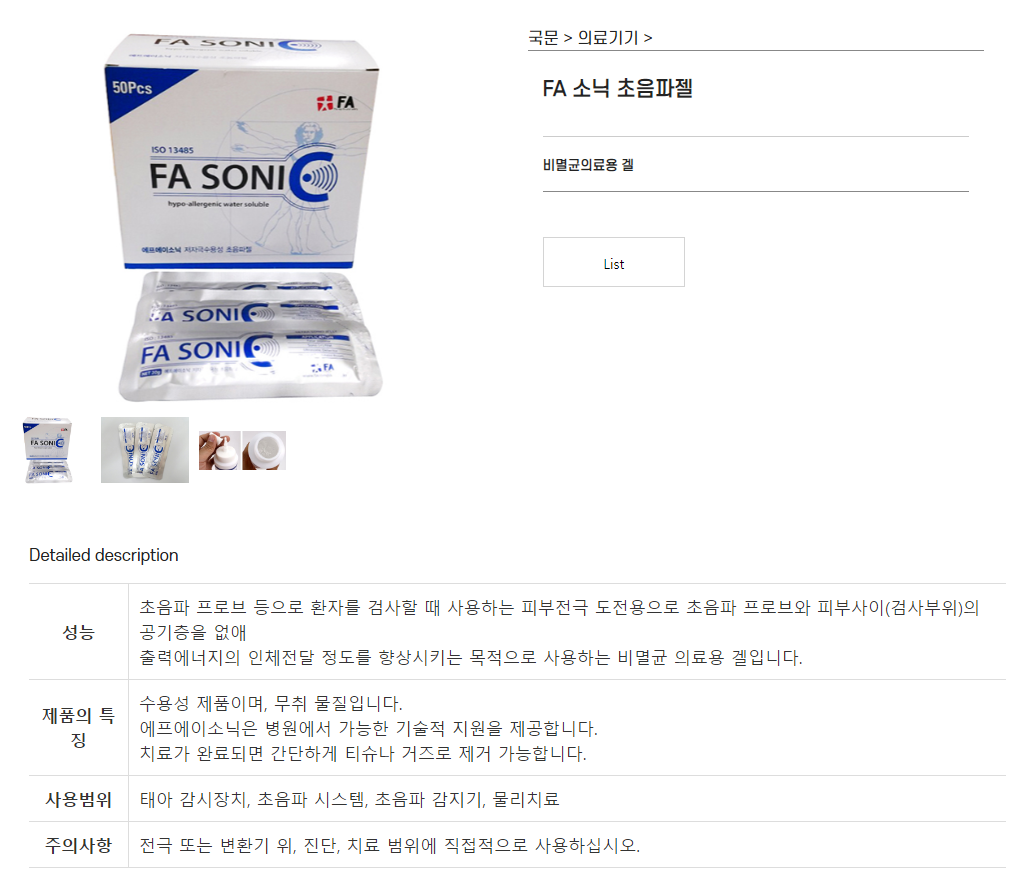Select the 주의사항 row header

coord(78,845)
